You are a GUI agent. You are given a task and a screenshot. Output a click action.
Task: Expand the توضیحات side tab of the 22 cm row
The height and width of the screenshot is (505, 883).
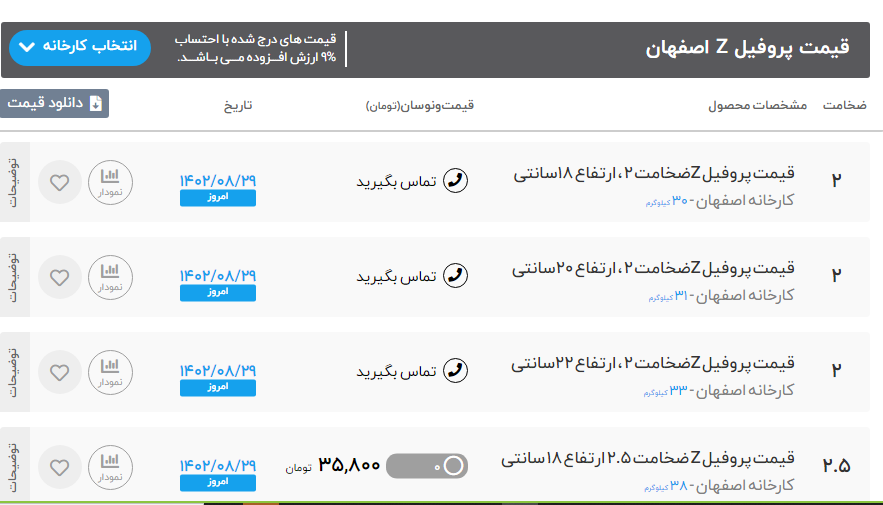(x=14, y=371)
